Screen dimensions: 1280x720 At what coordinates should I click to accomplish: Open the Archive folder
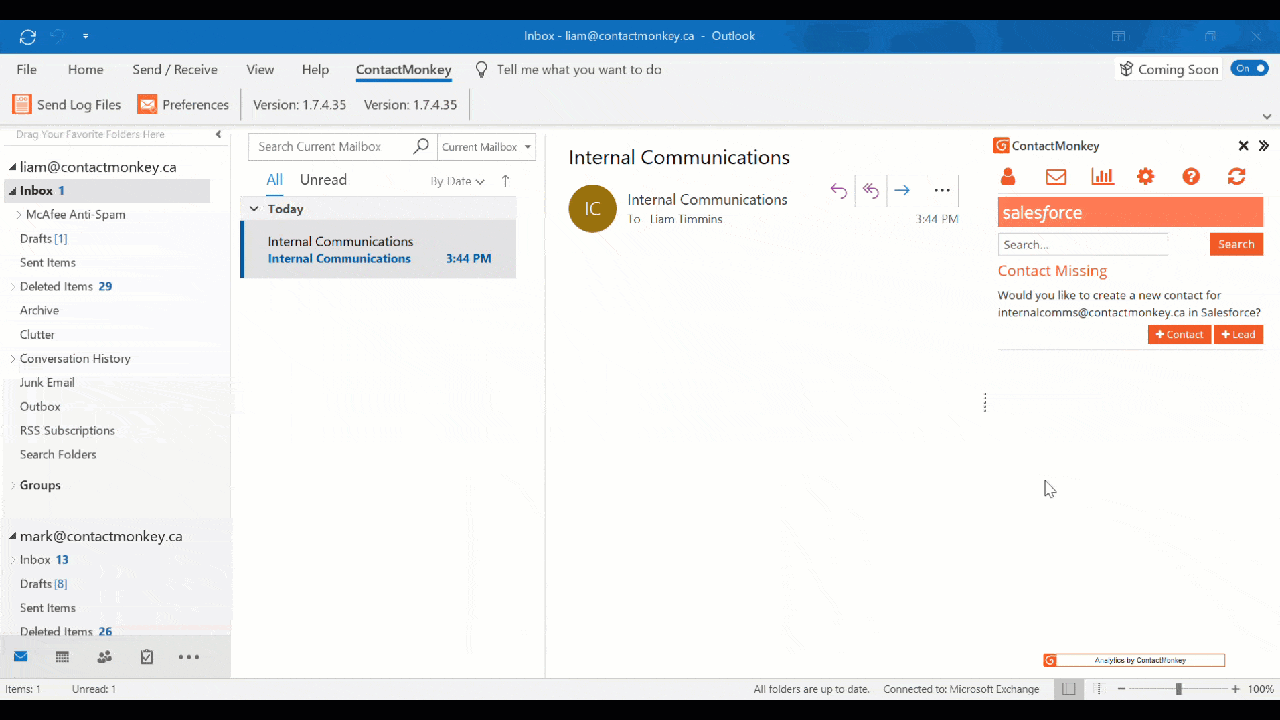pyautogui.click(x=39, y=311)
